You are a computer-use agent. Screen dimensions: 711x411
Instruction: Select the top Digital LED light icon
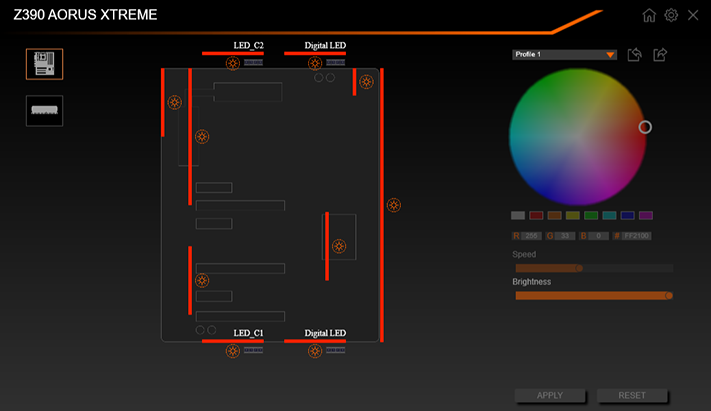(x=315, y=63)
